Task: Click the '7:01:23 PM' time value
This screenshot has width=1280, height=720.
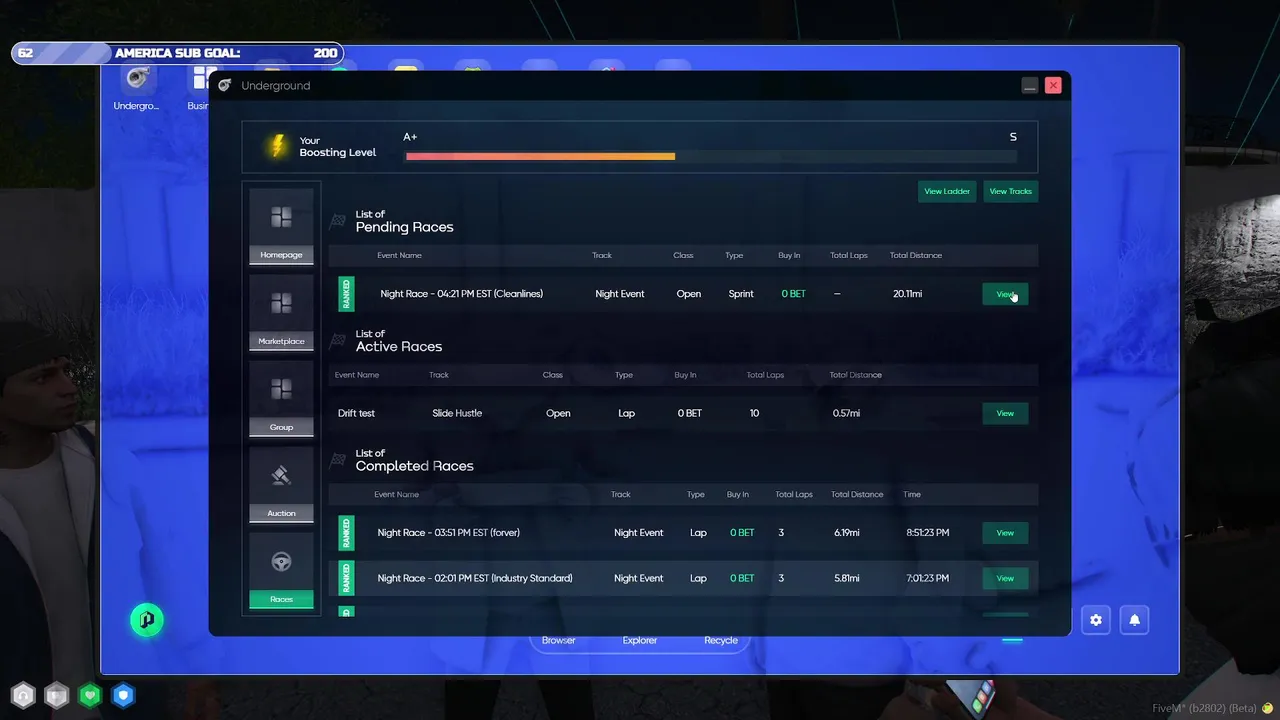Action: [926, 578]
